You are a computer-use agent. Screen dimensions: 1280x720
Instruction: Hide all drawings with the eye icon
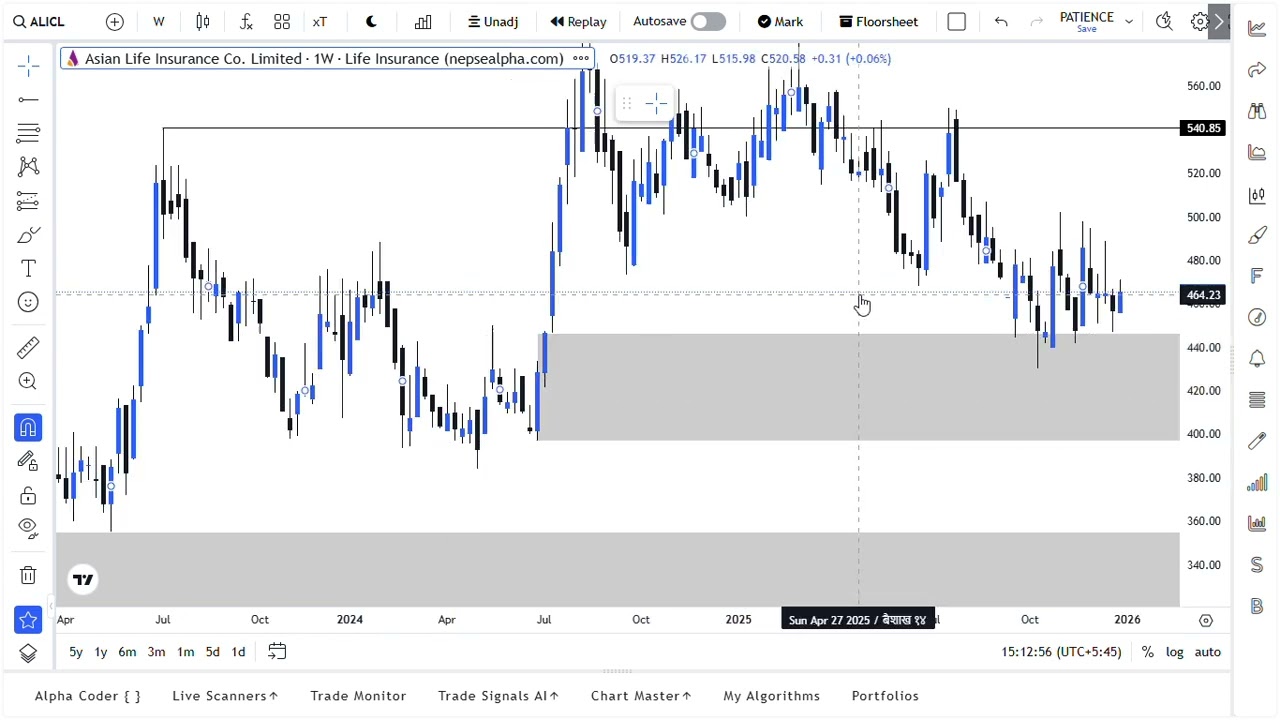pyautogui.click(x=28, y=527)
